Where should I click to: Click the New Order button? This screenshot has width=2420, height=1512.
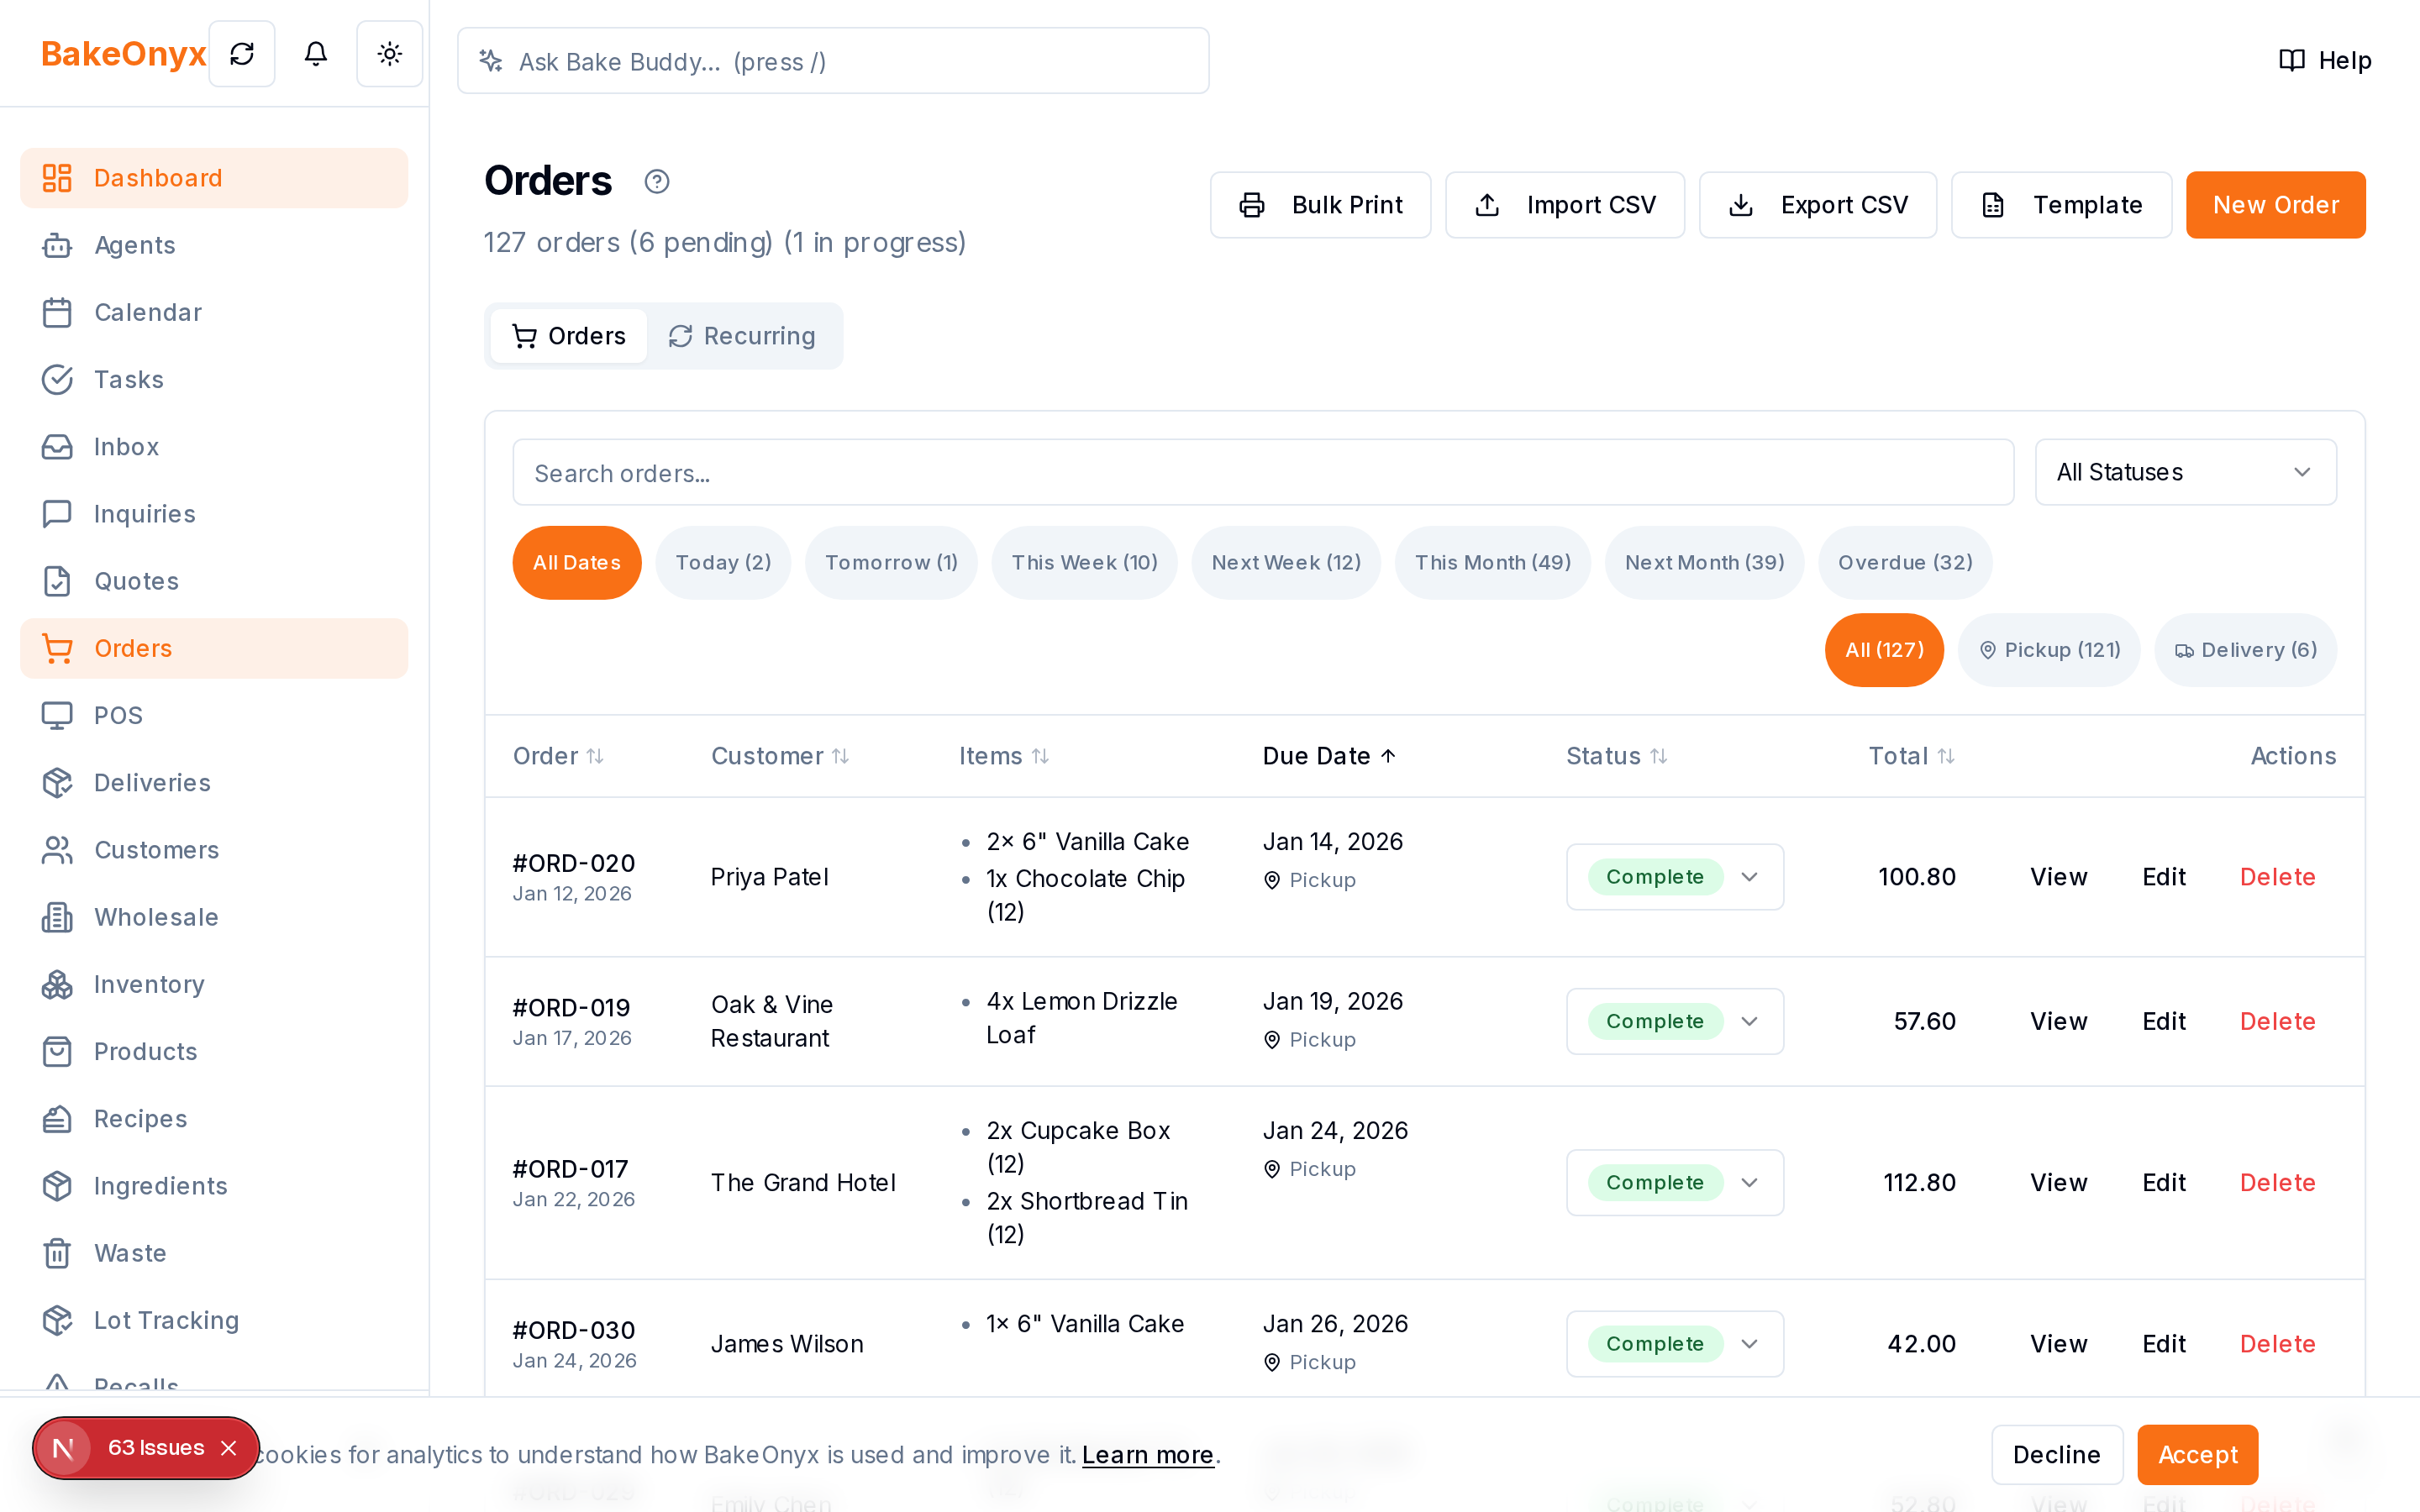point(2275,205)
